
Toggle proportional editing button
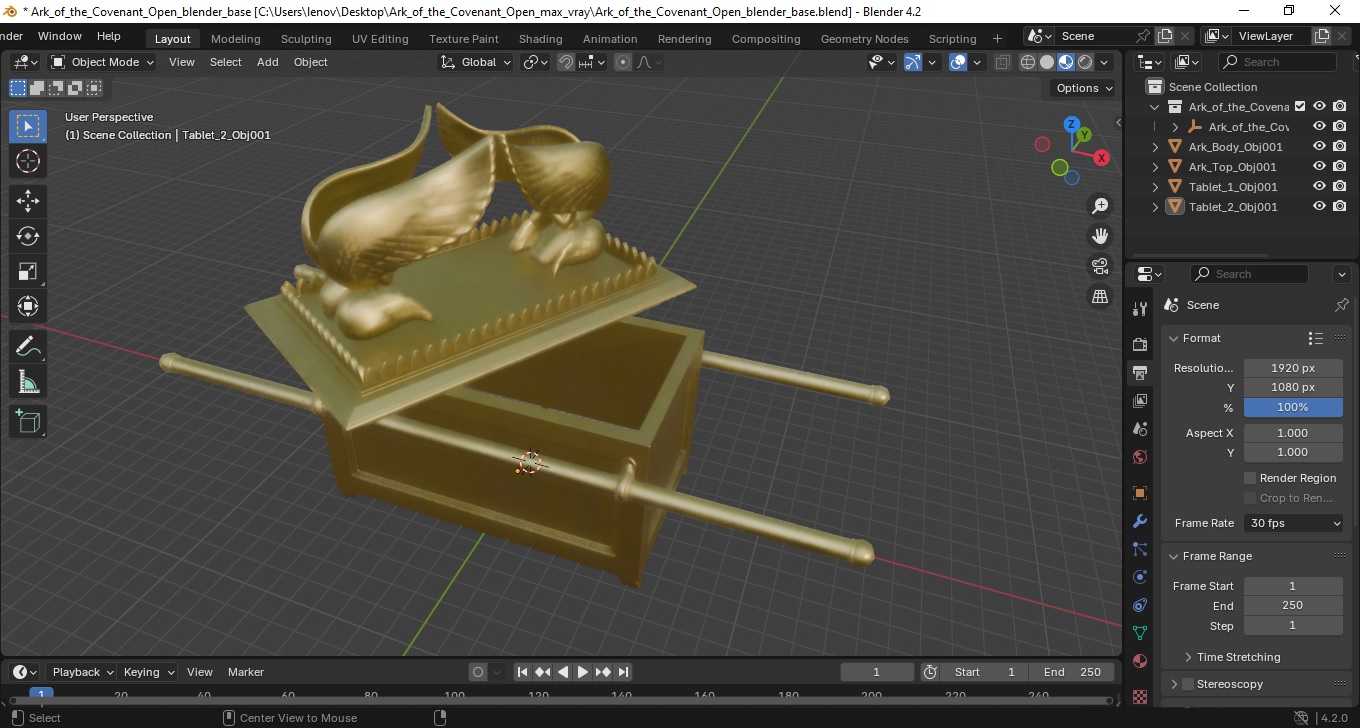(623, 62)
